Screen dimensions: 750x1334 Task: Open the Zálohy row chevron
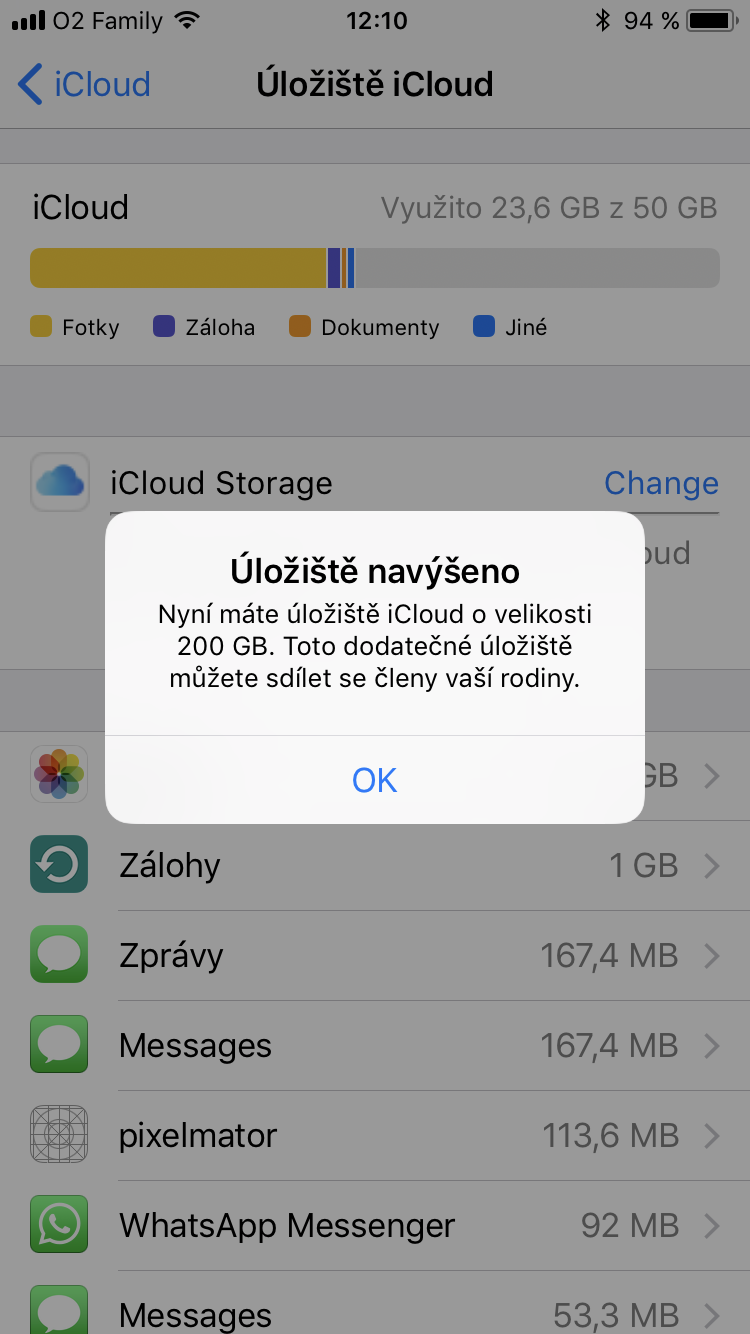tap(711, 865)
